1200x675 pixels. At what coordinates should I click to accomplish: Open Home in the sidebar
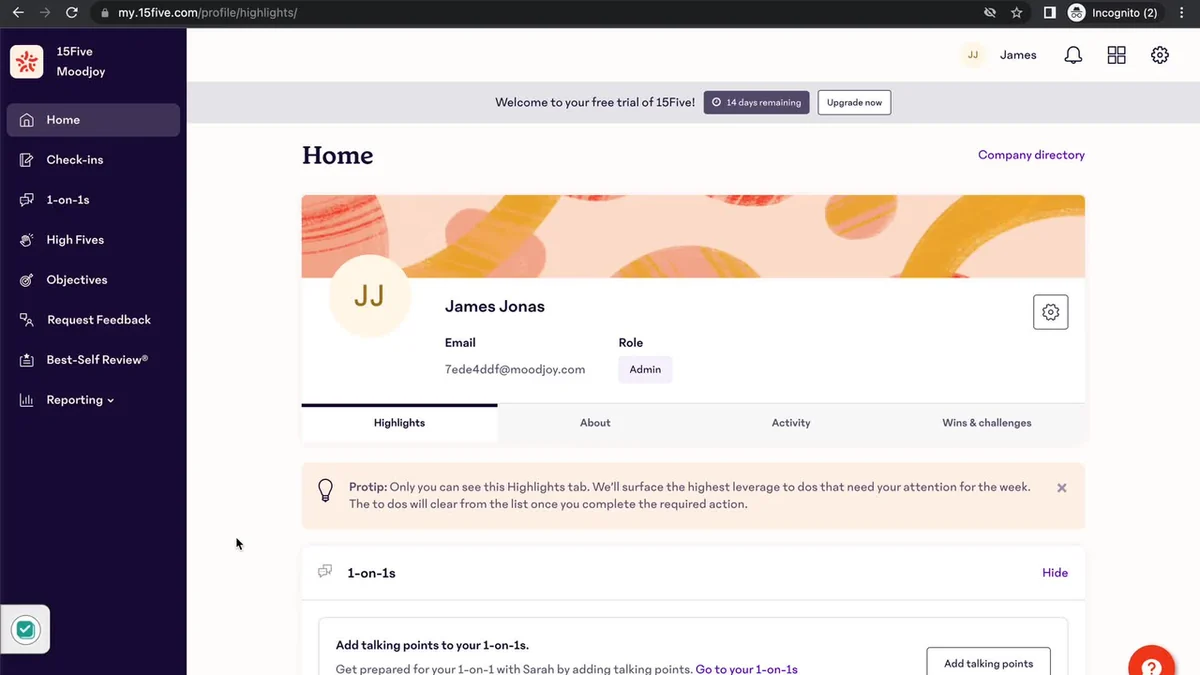93,120
